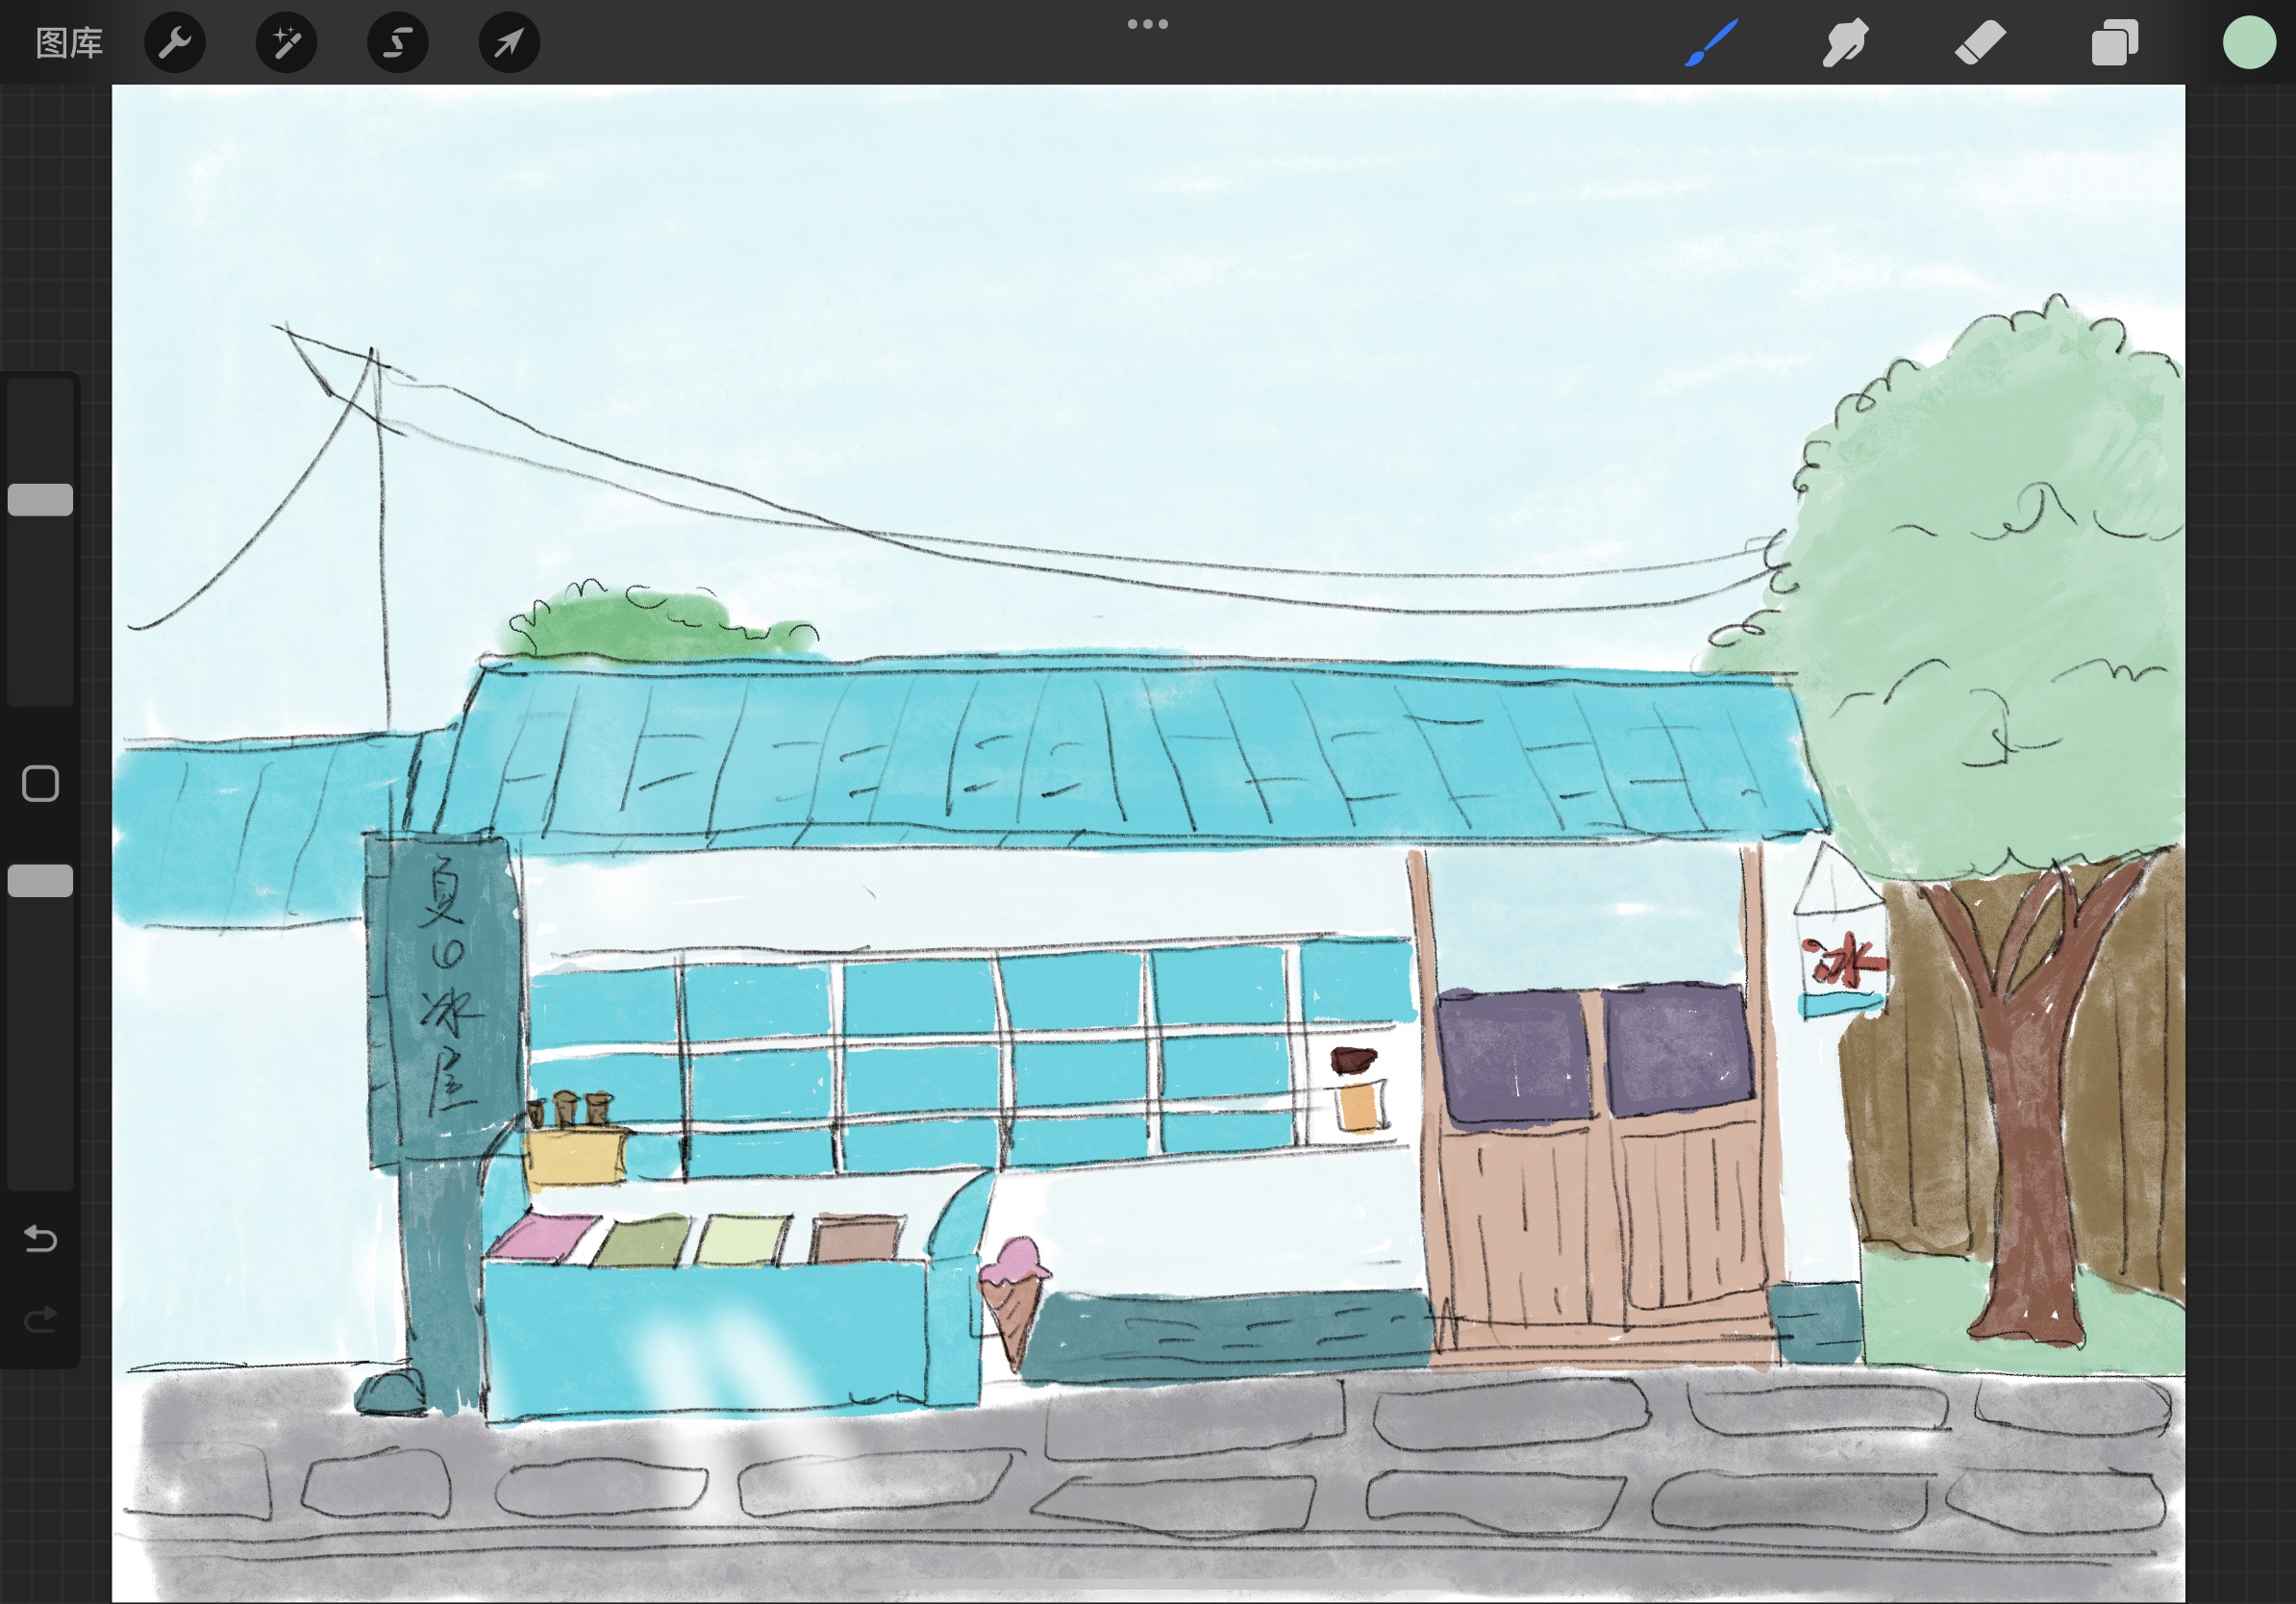Open the green color swatch picker
Viewport: 2296px width, 1604px height.
click(x=2249, y=43)
